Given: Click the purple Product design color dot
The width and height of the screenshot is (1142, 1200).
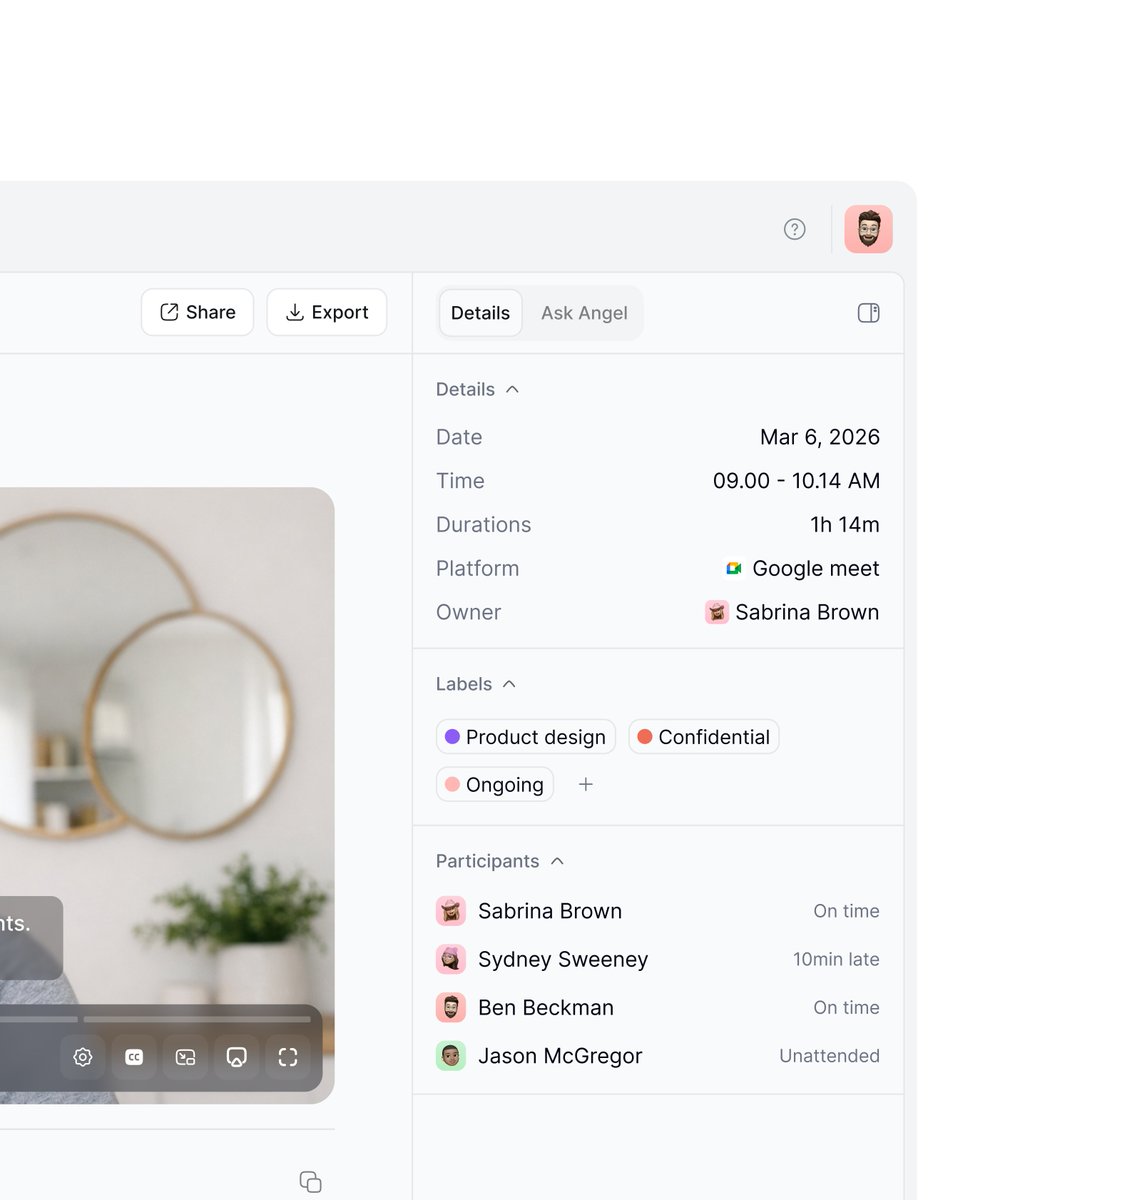Looking at the screenshot, I should [452, 737].
